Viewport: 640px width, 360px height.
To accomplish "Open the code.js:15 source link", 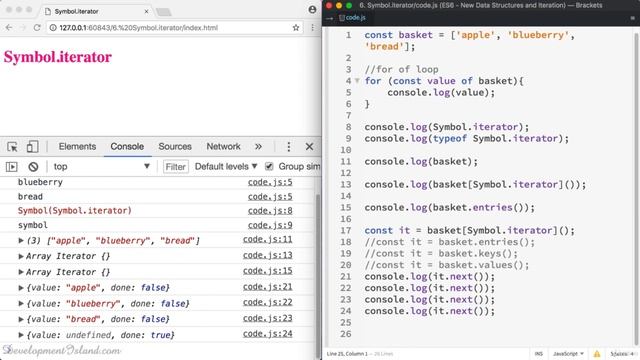I will tap(267, 271).
